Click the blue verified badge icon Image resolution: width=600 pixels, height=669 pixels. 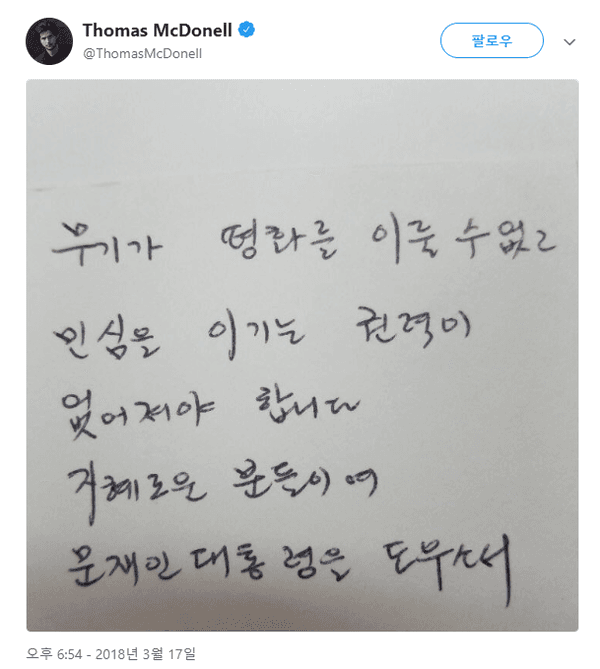coord(246,30)
